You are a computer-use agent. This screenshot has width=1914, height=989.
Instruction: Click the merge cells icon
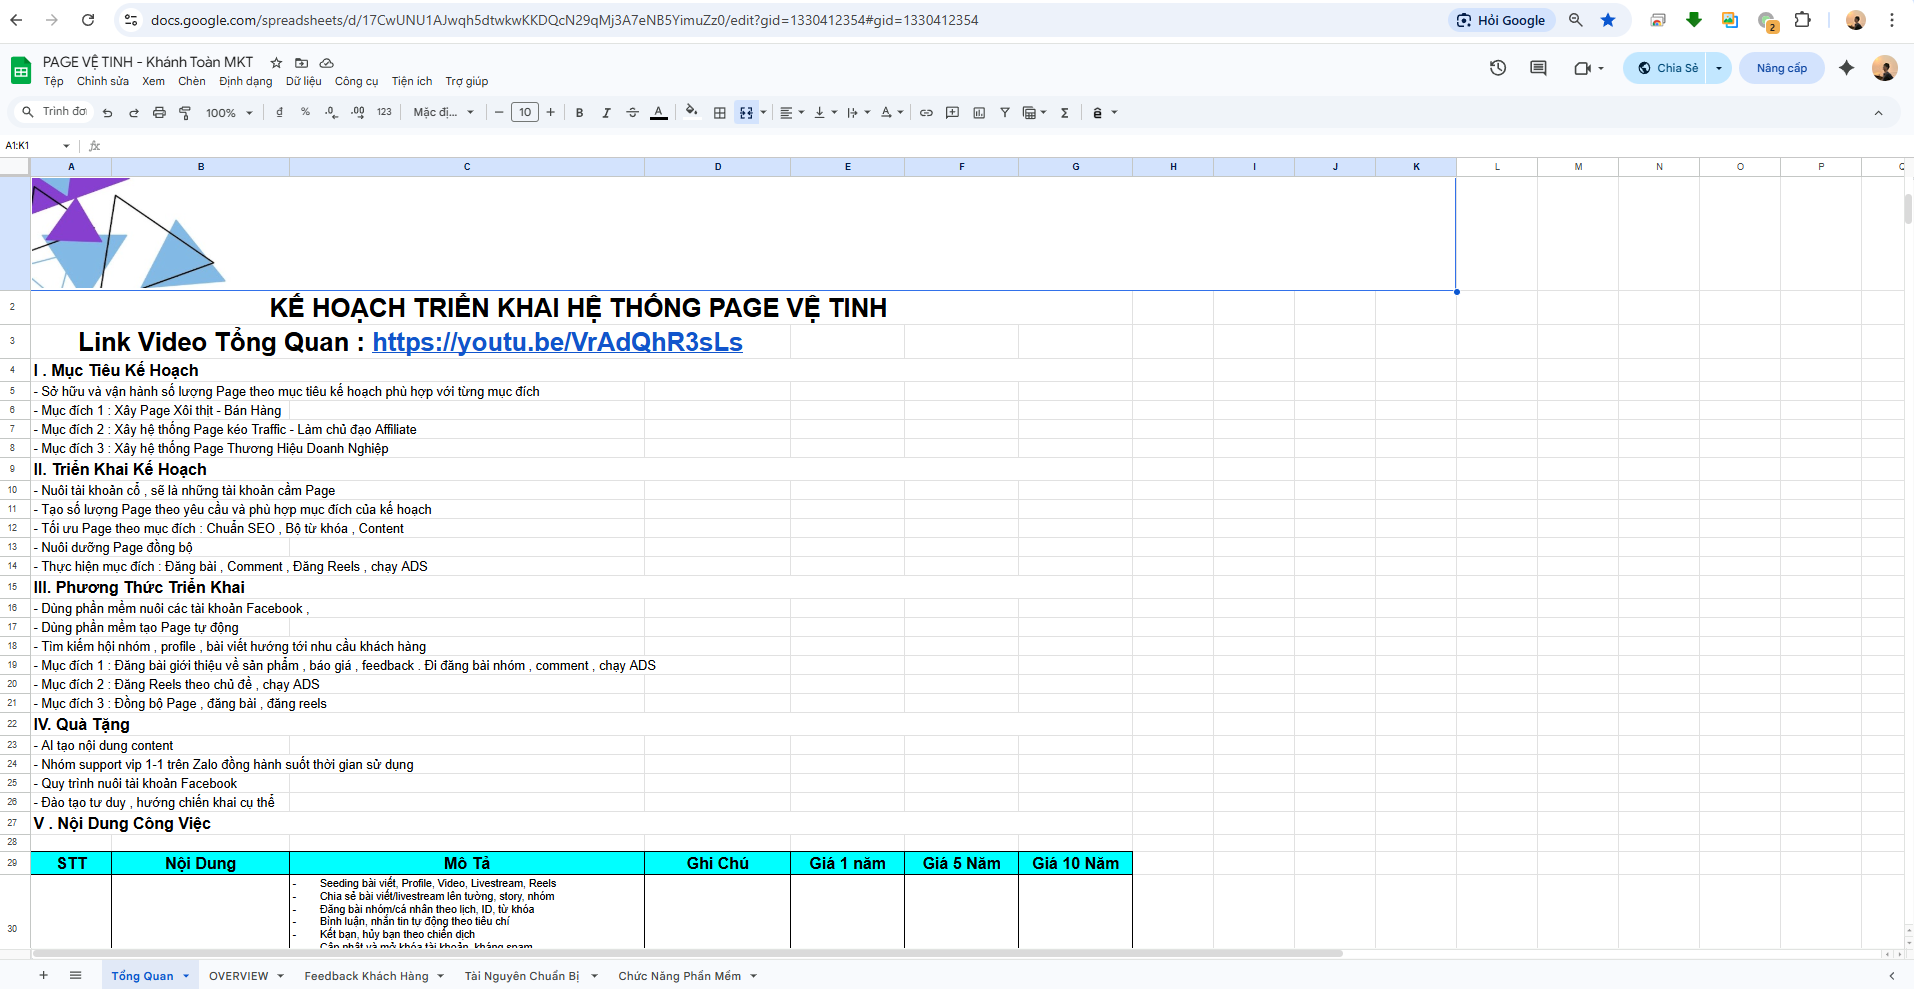746,113
